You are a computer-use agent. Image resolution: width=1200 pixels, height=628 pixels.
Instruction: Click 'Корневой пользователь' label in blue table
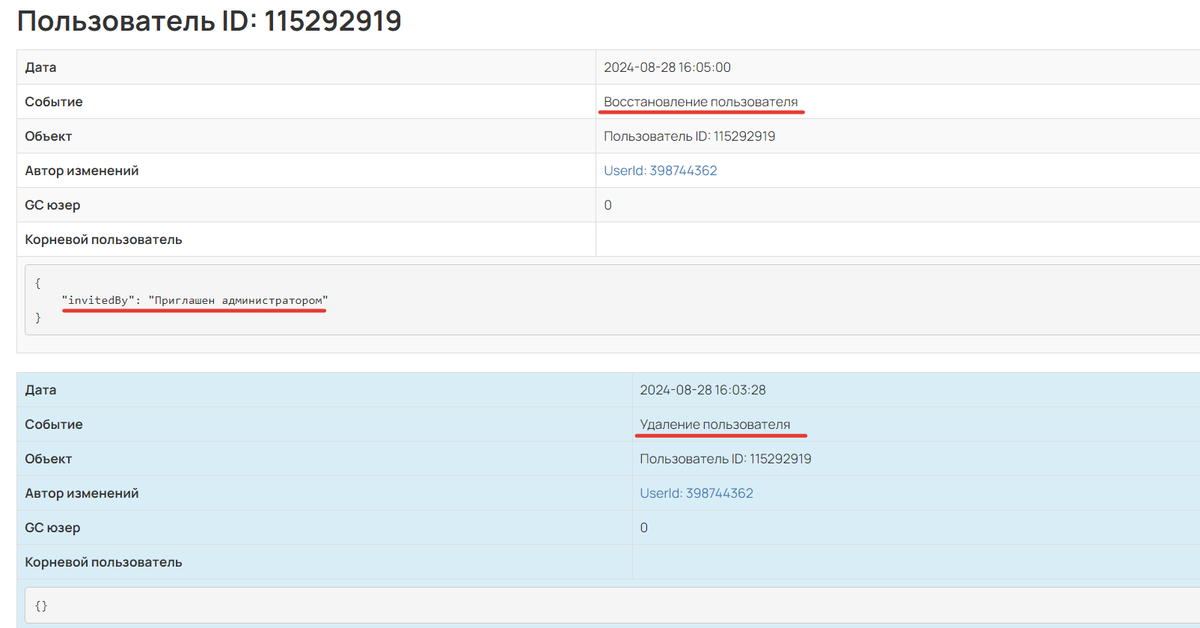click(x=103, y=562)
